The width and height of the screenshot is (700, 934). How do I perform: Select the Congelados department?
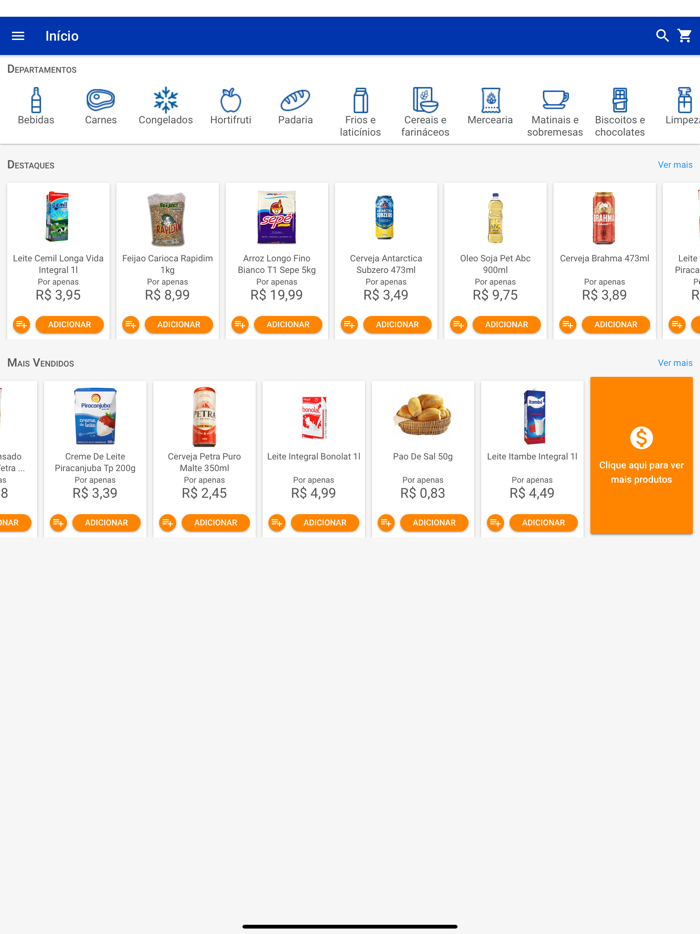(x=166, y=106)
